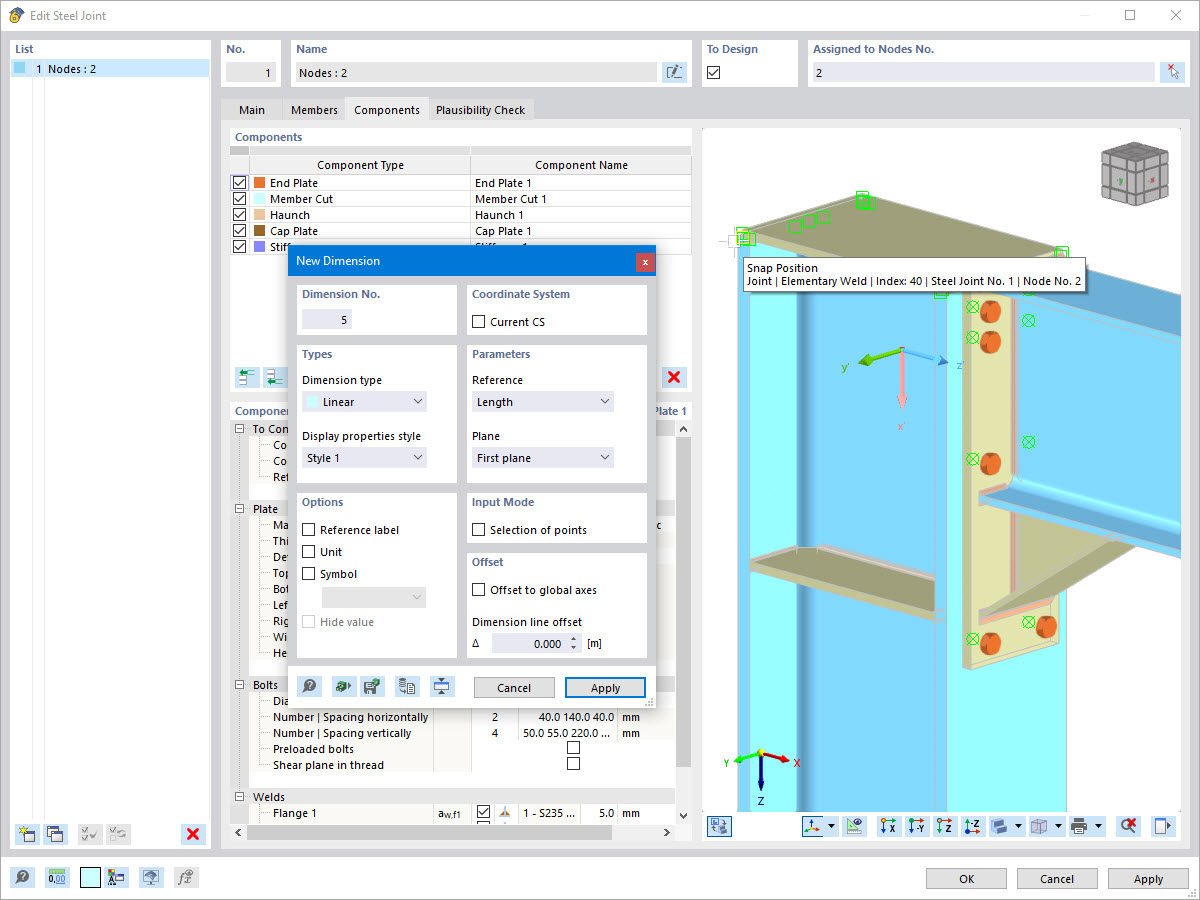The width and height of the screenshot is (1200, 900).
Task: Enable the Reference label option
Action: (x=309, y=529)
